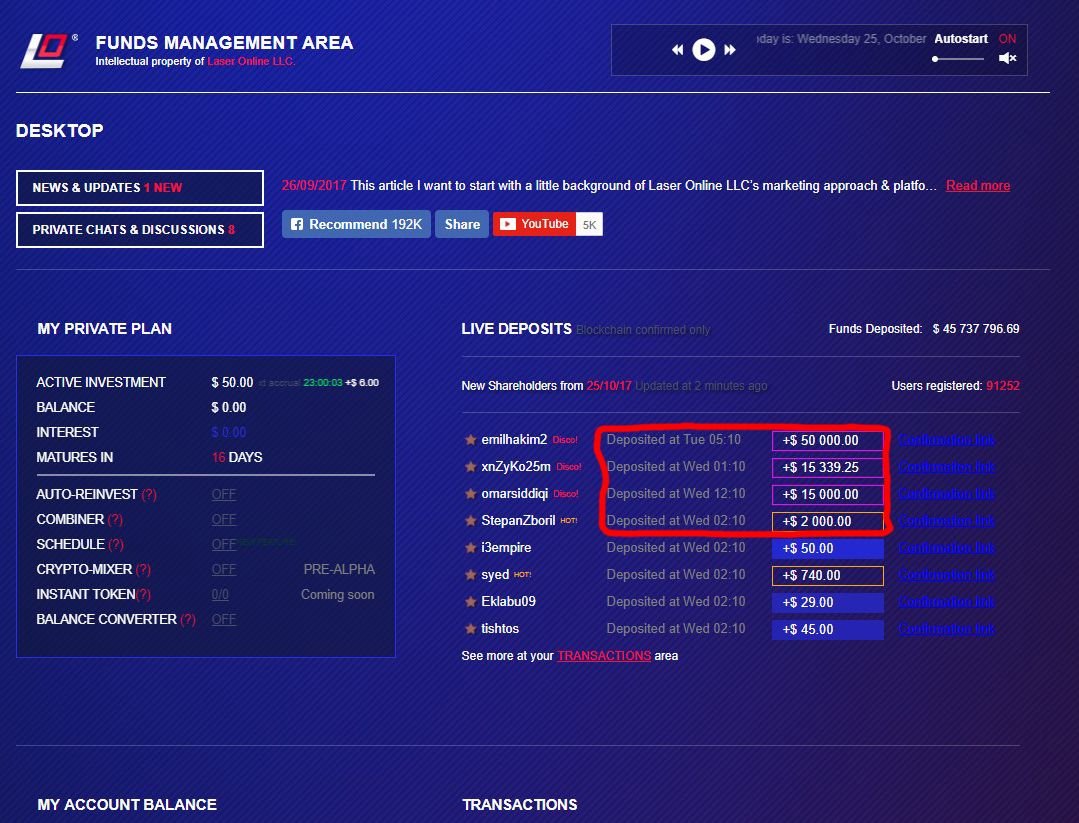Click the Active Investment $ 50.00 value
This screenshot has height=823, width=1079.
233,383
